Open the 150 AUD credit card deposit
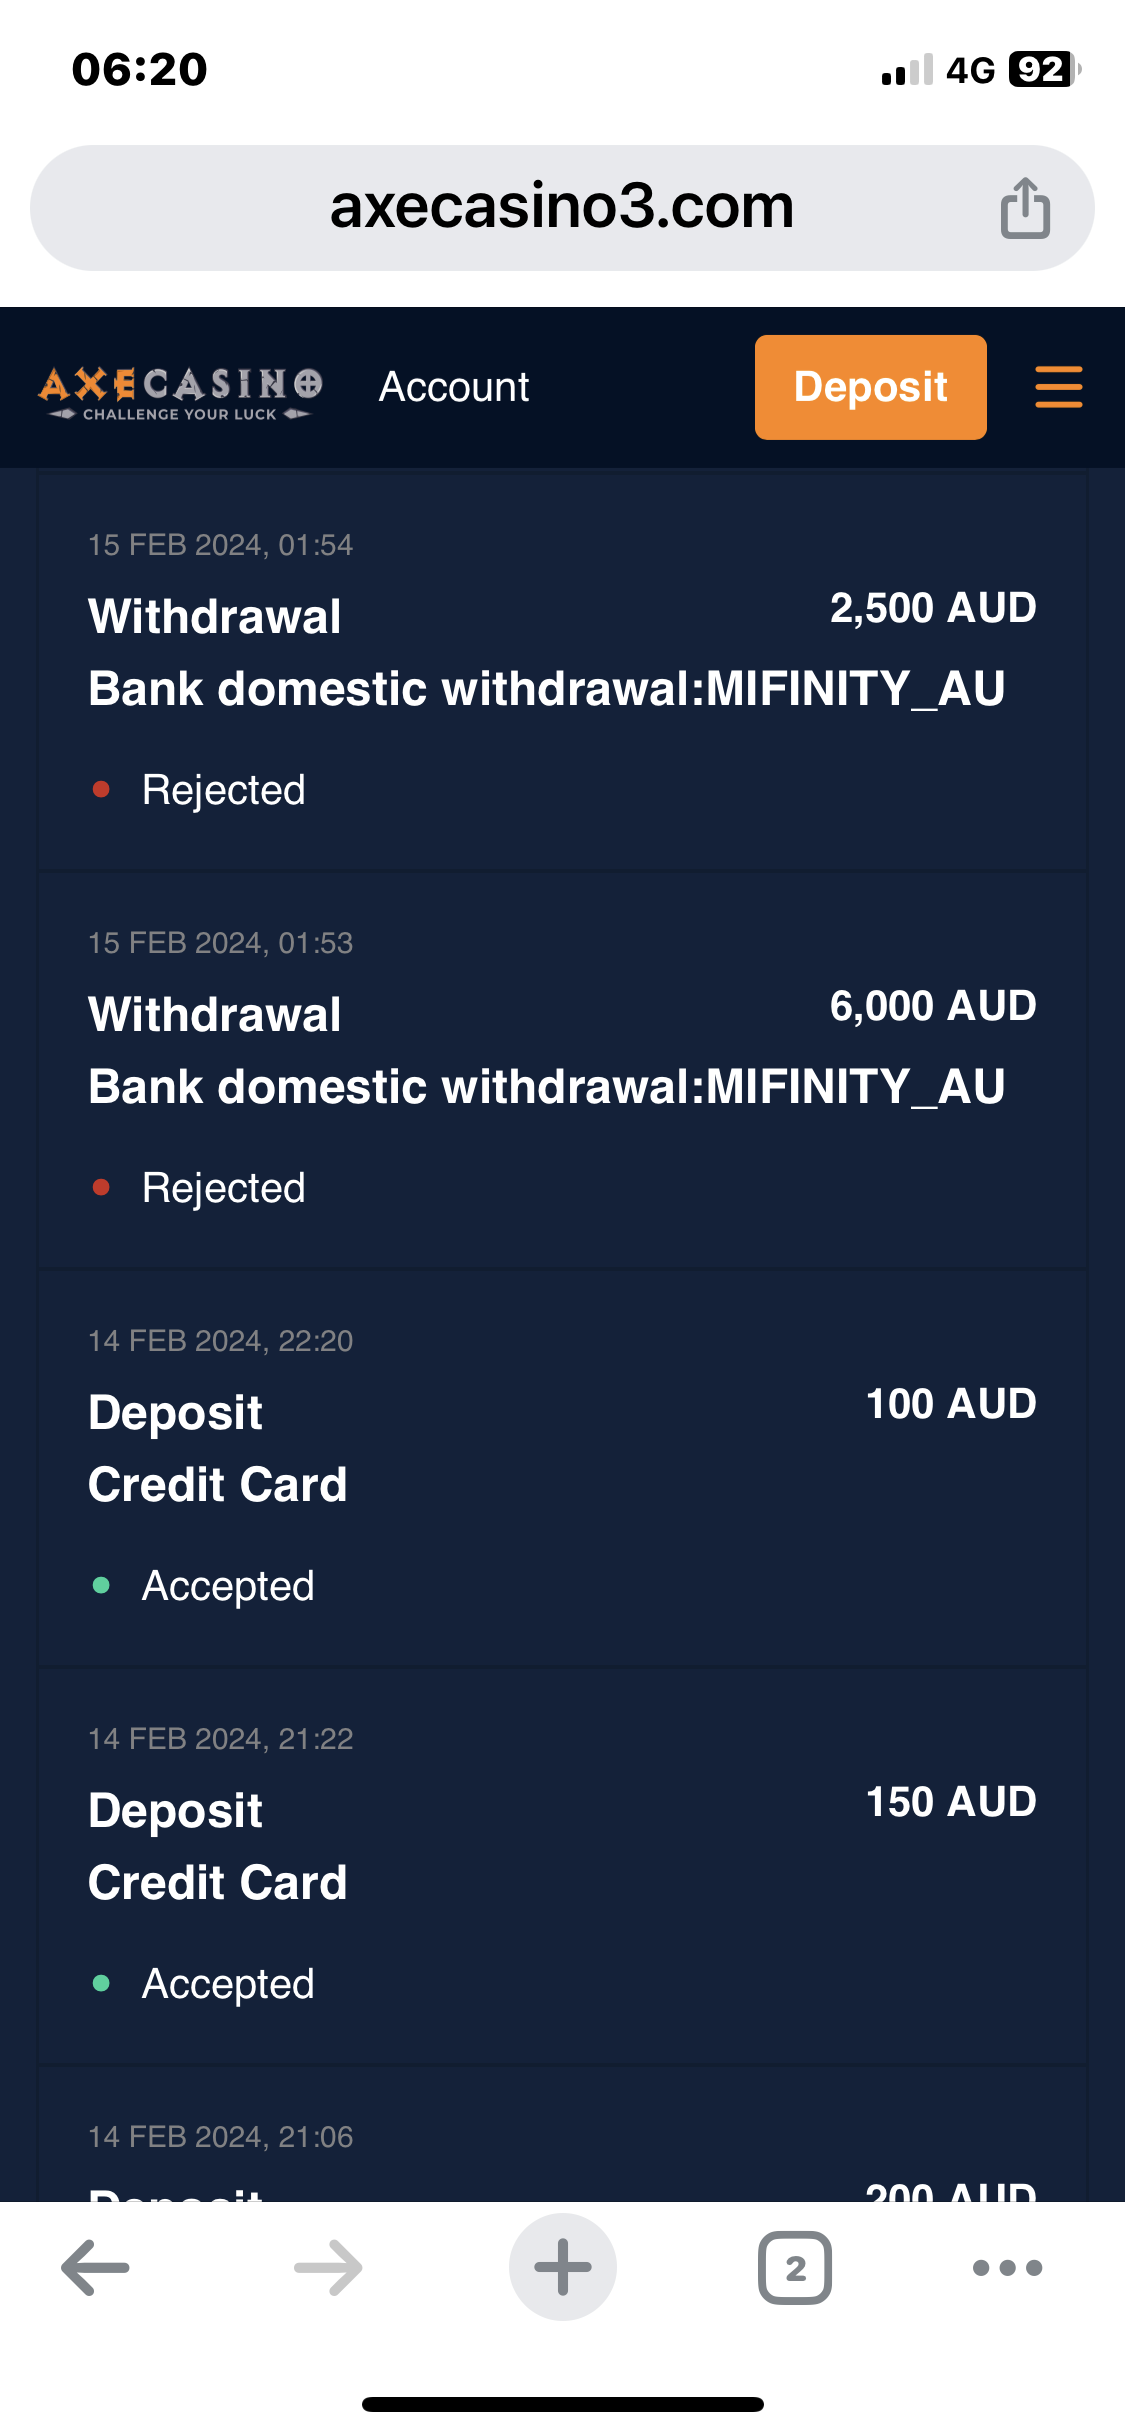Image resolution: width=1125 pixels, height=2436 pixels. coord(562,1864)
